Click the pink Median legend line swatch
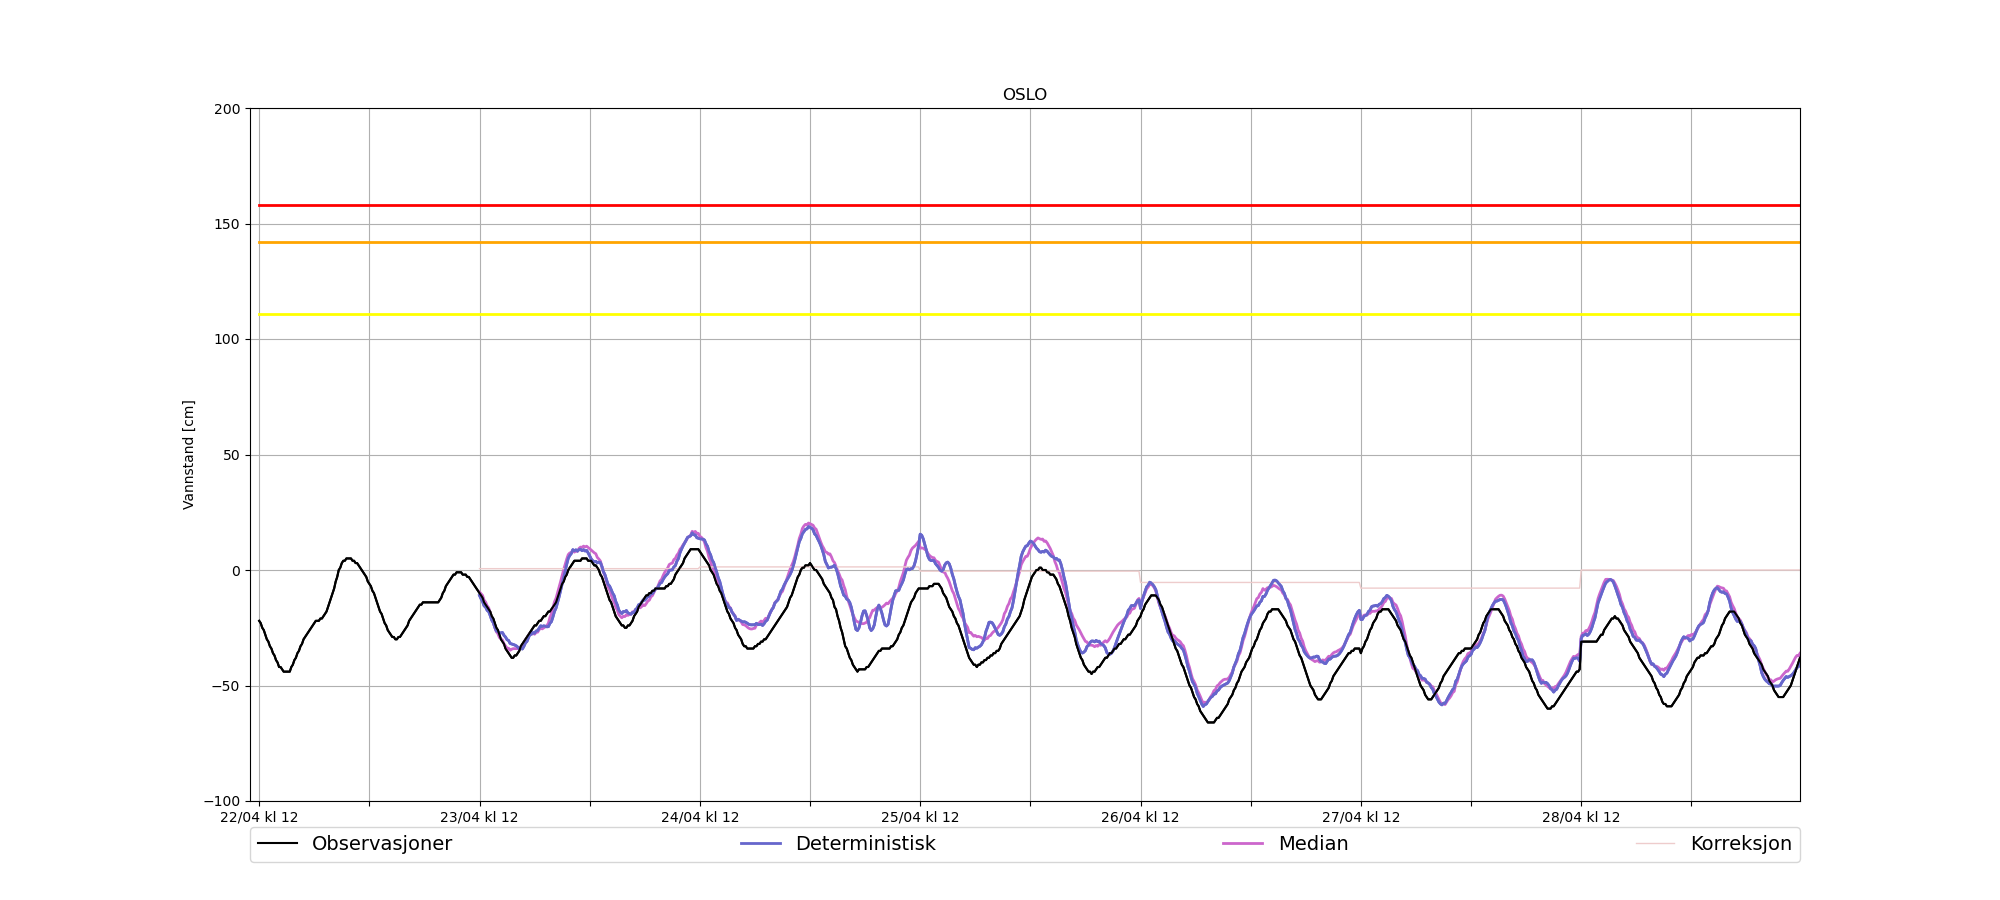Screen dimensions: 2000x900 [x=1243, y=844]
